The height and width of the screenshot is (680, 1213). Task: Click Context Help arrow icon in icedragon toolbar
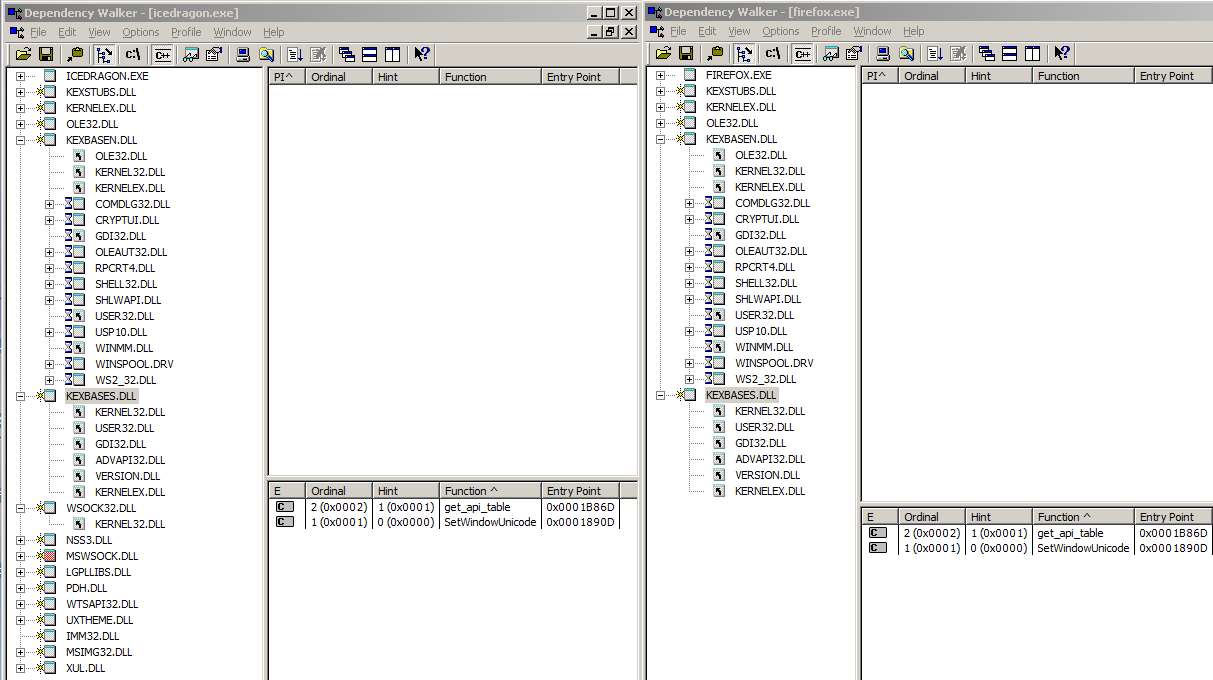[x=422, y=54]
